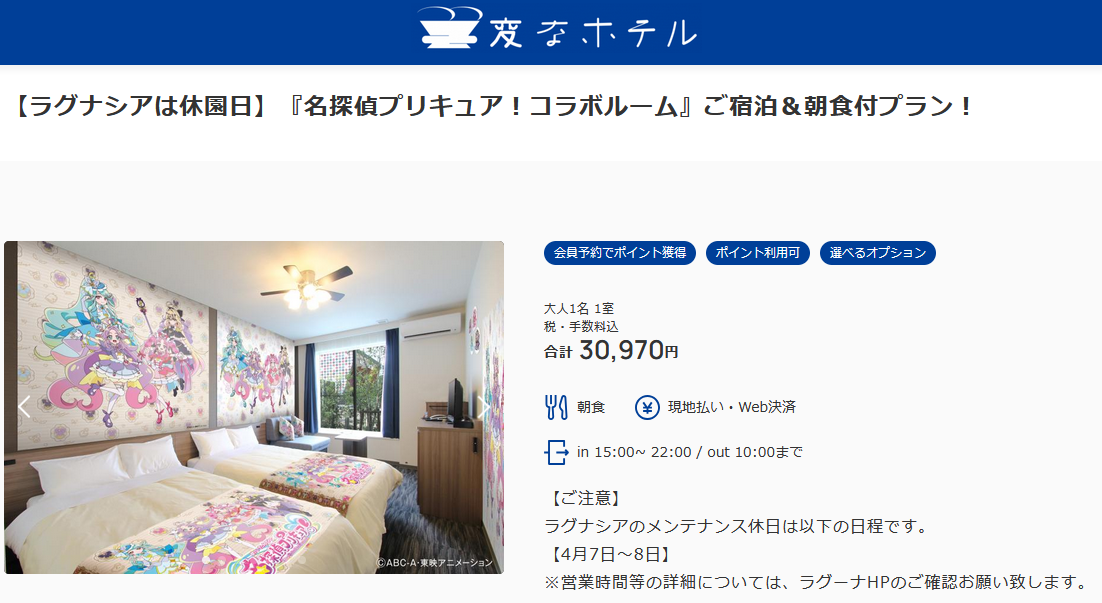Click the plan title heading text

click(493, 106)
